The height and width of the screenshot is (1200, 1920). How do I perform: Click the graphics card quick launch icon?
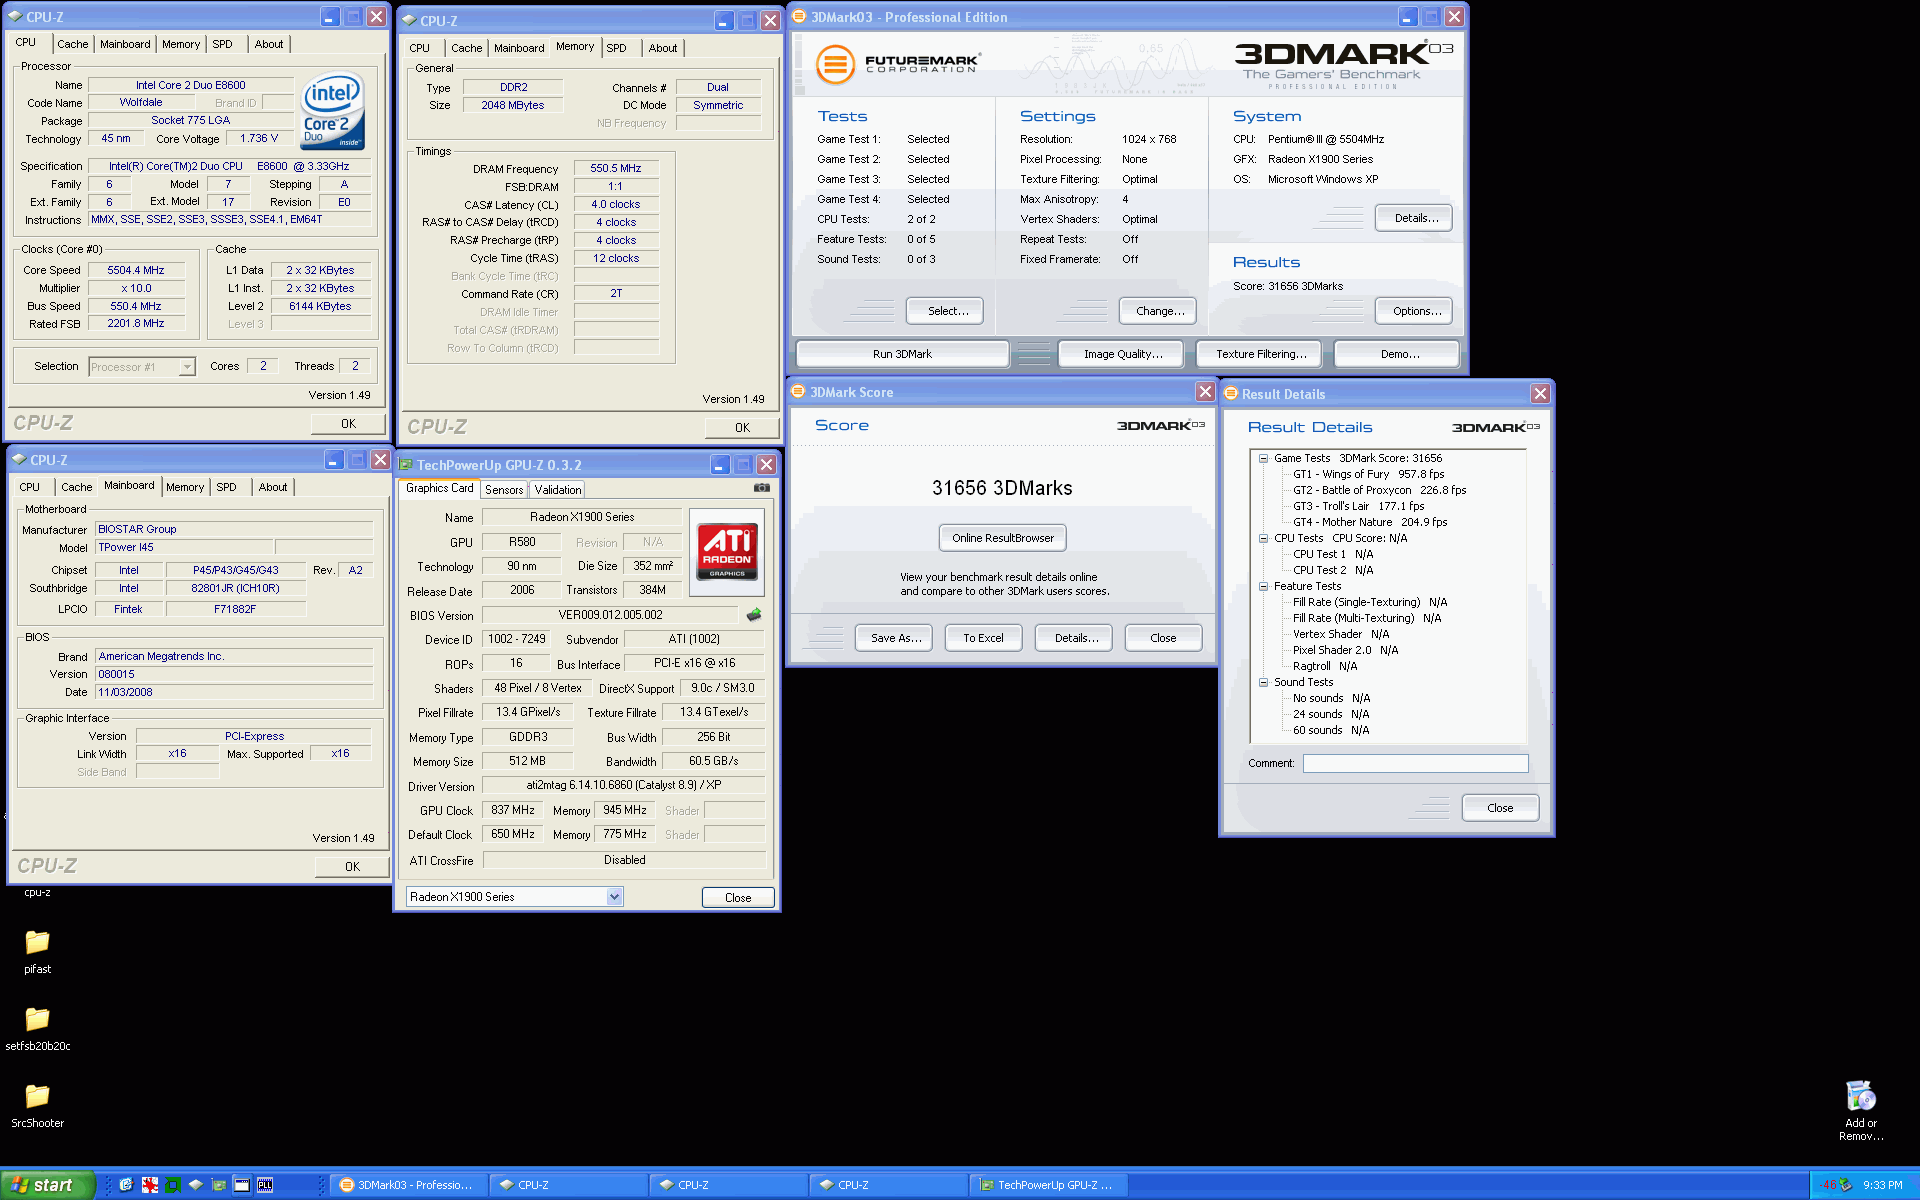click(219, 1185)
